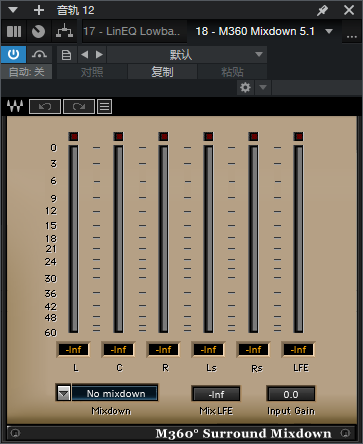Expand the arrow next to the gear
363x444 pixels.
tap(263, 88)
